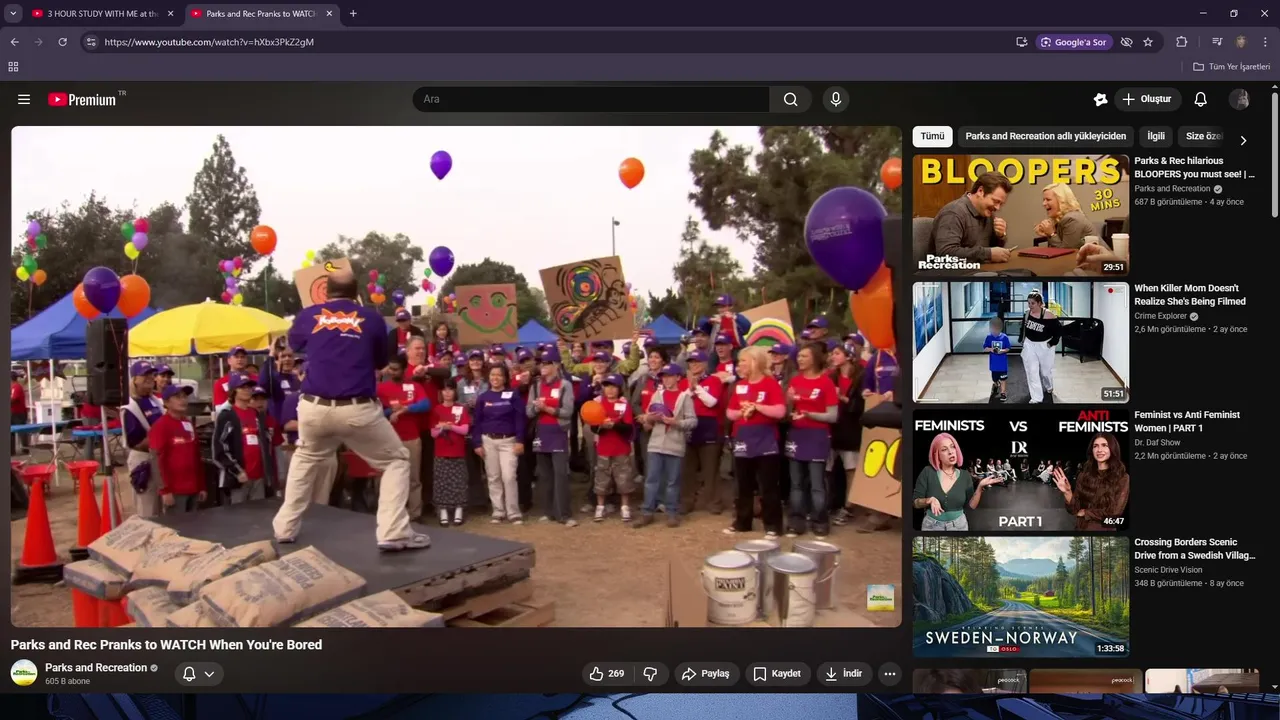Click the 605 B abone subscriber count

click(x=67, y=681)
